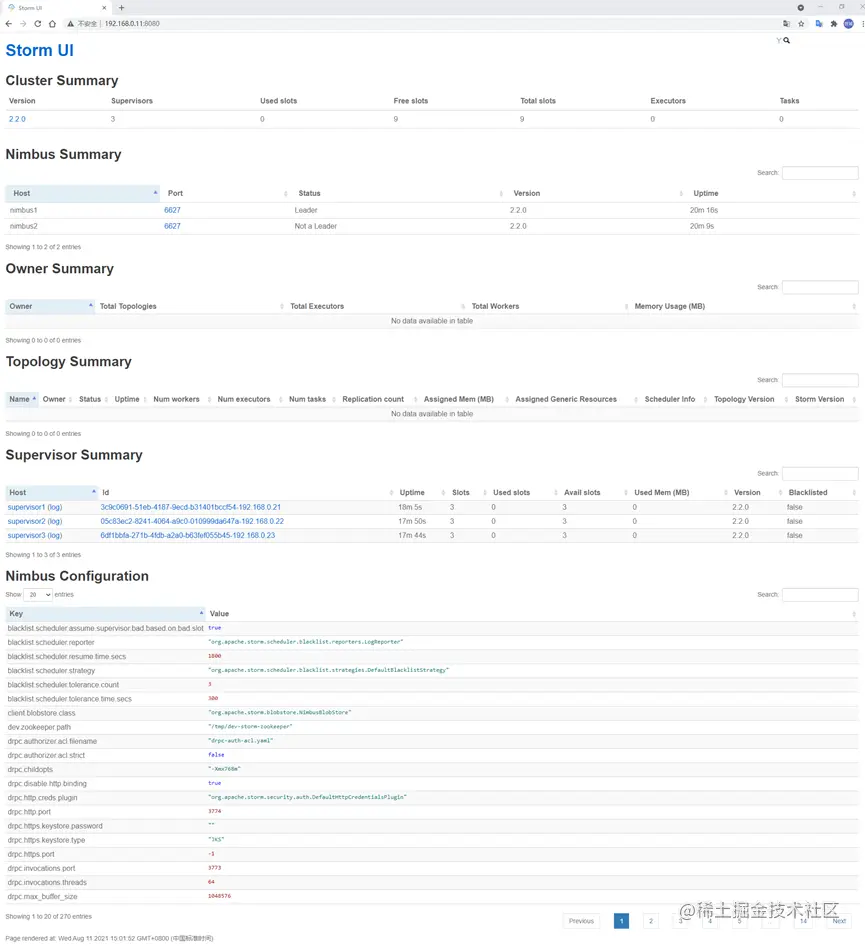Screen dimensions: 865x946
Task: Sort Owner Summary by Total Topologies
Action: [x=191, y=306]
